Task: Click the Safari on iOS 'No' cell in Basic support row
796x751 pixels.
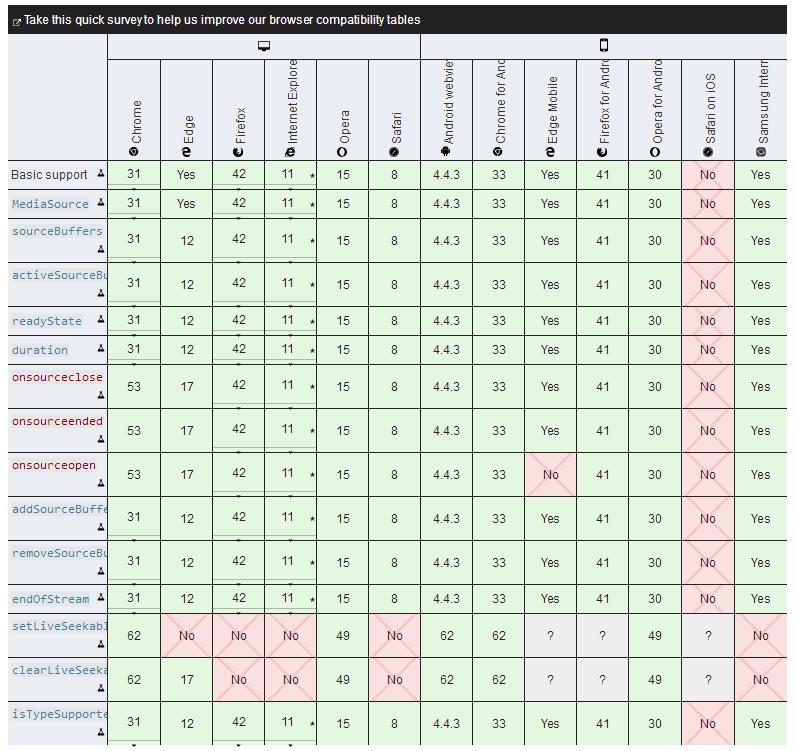Action: tap(708, 175)
